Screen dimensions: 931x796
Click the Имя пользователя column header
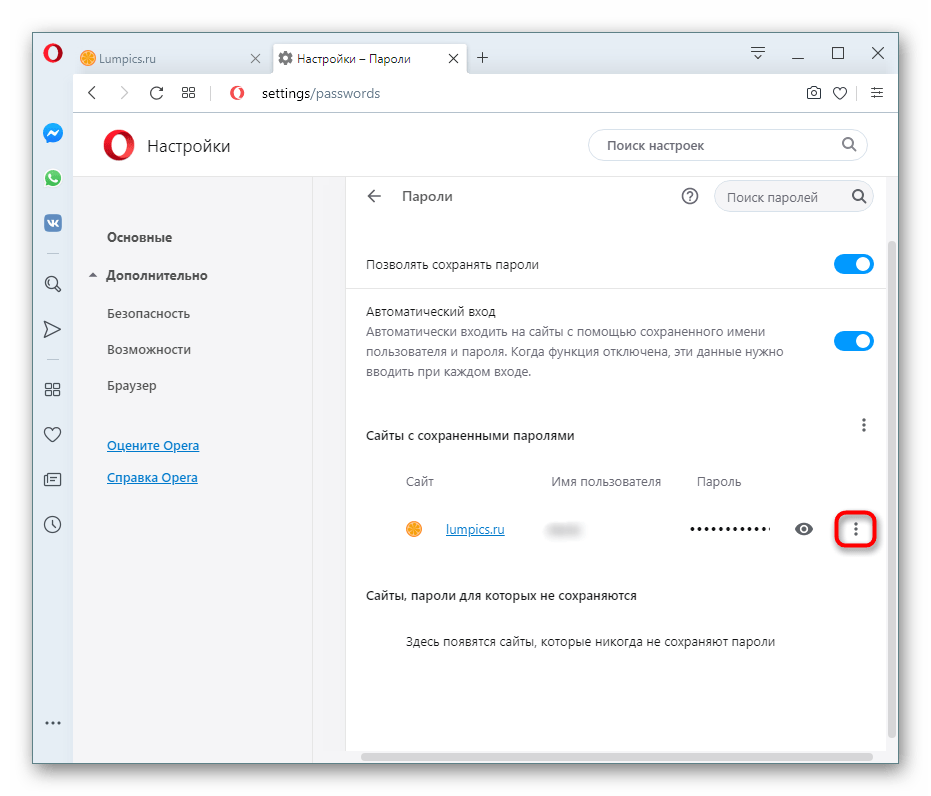[606, 481]
